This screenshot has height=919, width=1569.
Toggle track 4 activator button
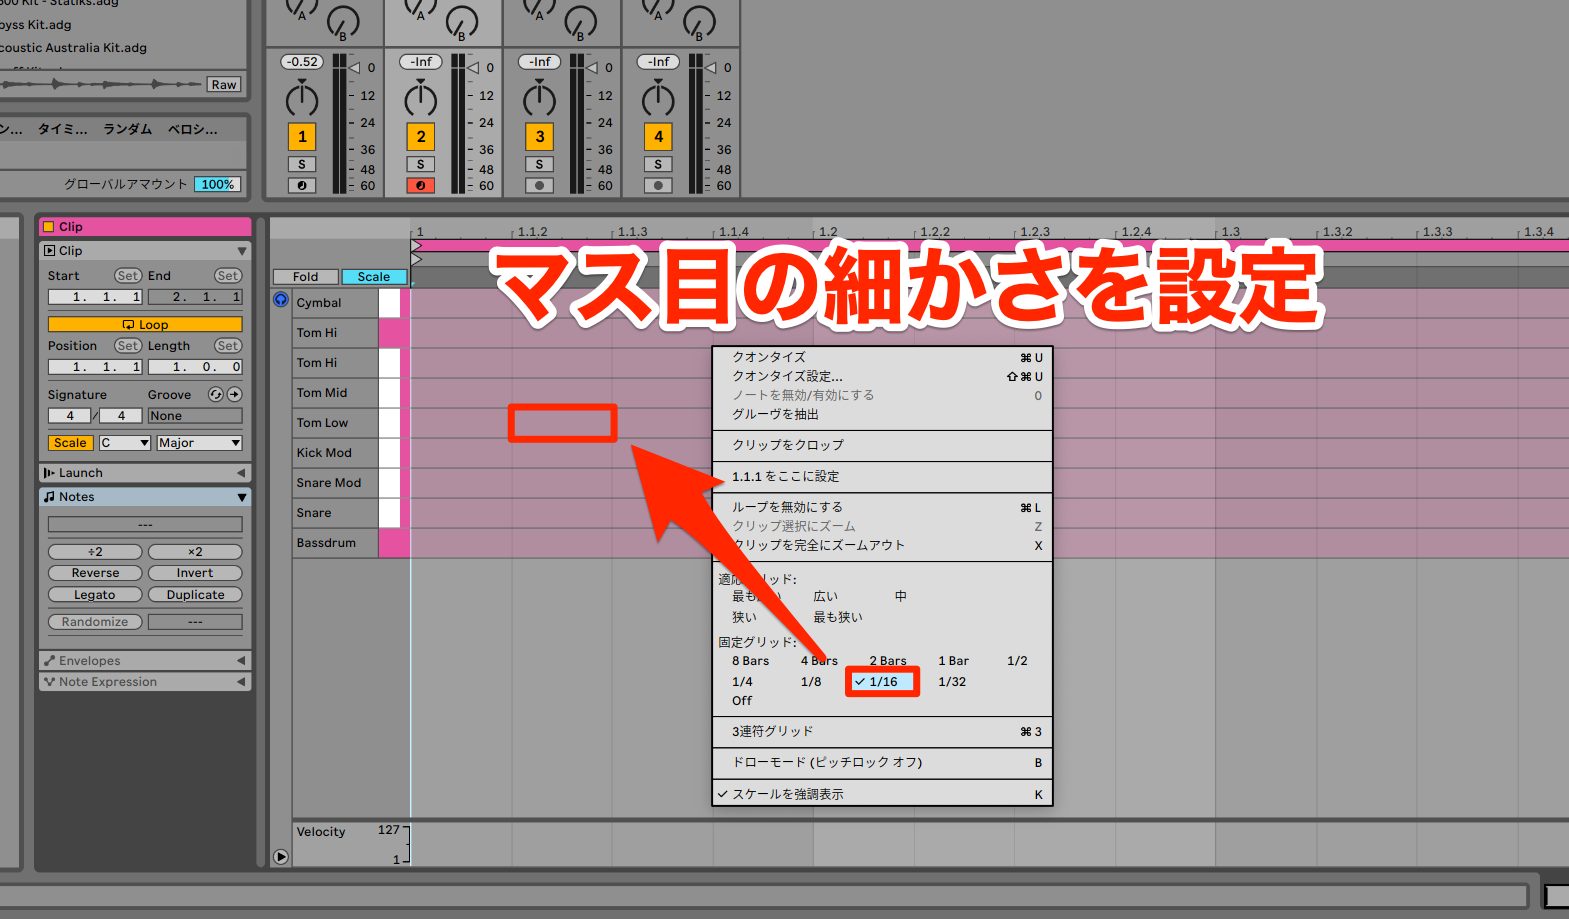coord(658,137)
